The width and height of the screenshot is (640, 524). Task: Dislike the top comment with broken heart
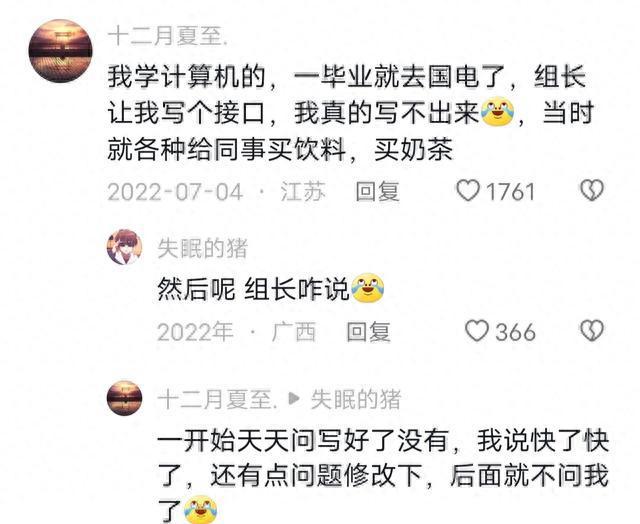click(x=592, y=190)
